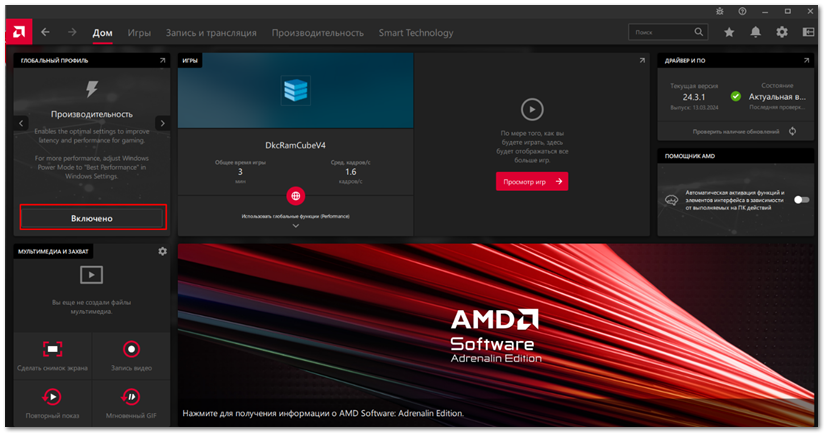This screenshot has height=436, width=827.
Task: Previous profile left chevron
Action: point(21,123)
